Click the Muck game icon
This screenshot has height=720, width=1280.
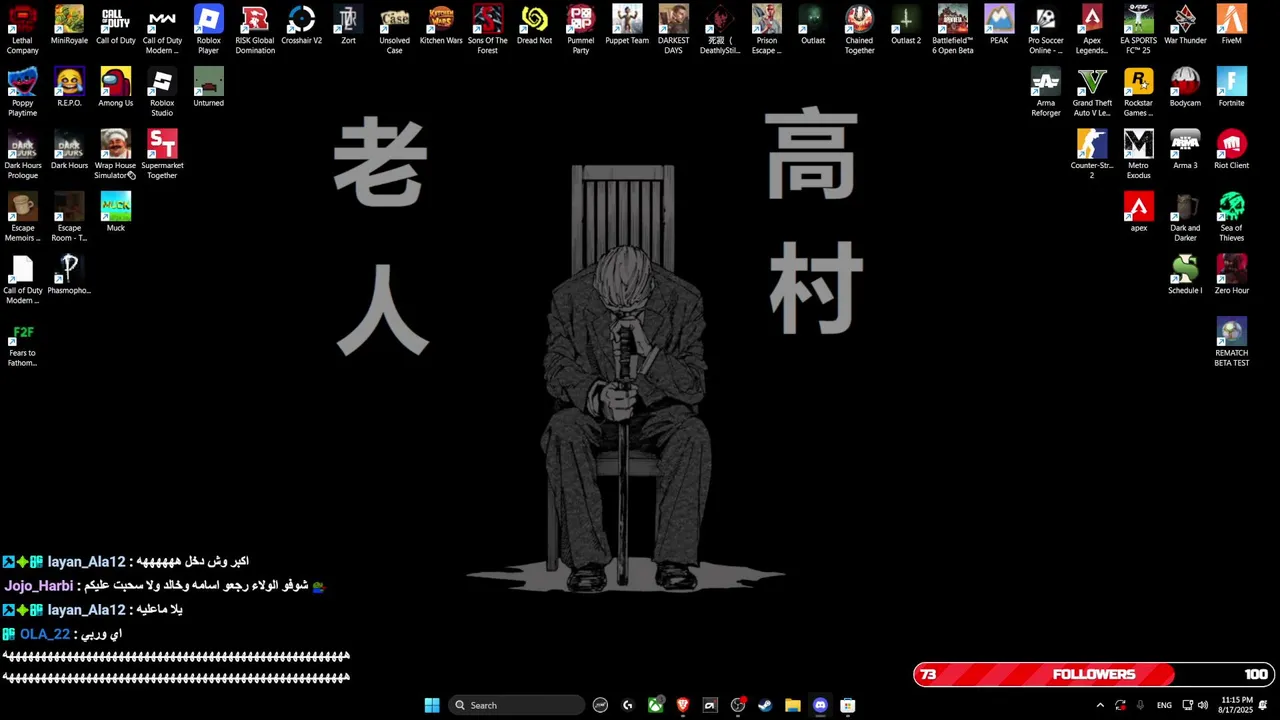(x=115, y=213)
